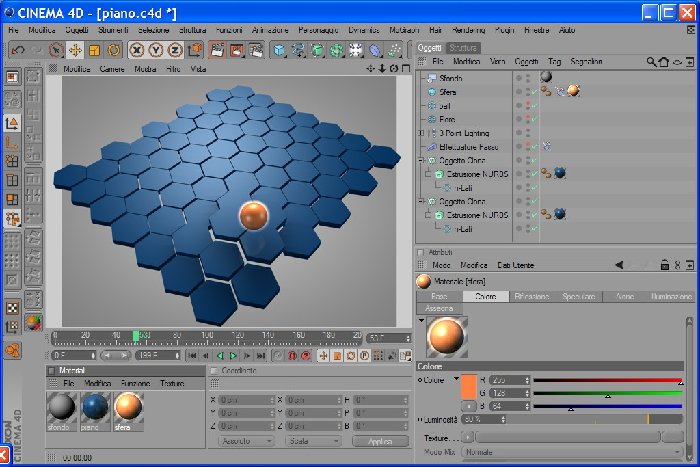This screenshot has height=467, width=700.
Task: Adjust the Luminosità slider
Action: pyautogui.click(x=596, y=419)
